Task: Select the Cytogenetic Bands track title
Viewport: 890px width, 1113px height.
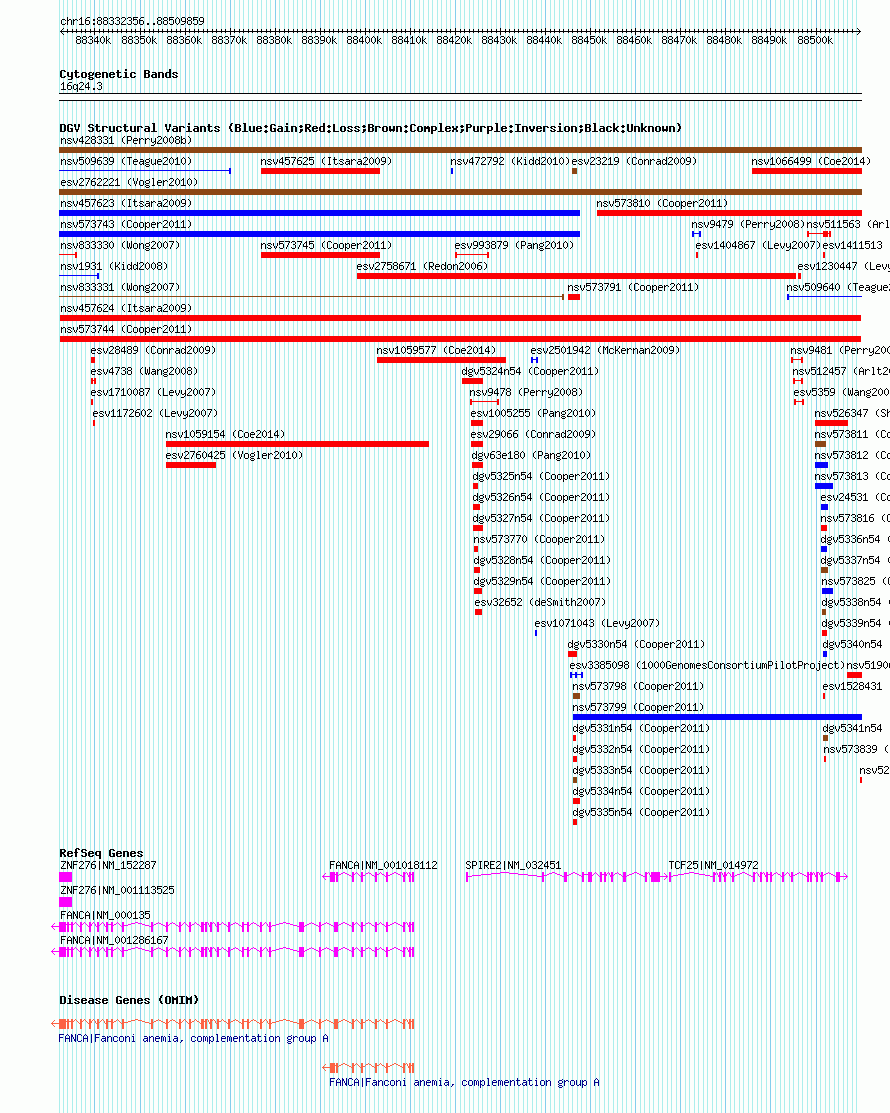Action: click(119, 74)
